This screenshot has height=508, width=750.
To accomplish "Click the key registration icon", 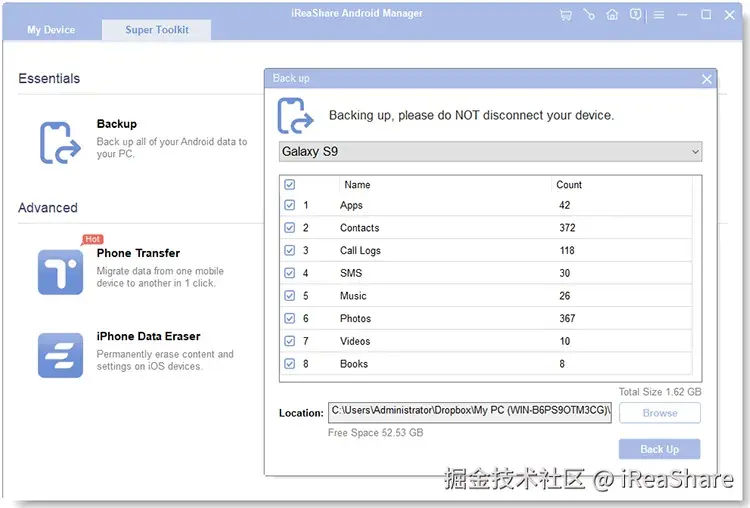I will coord(589,15).
